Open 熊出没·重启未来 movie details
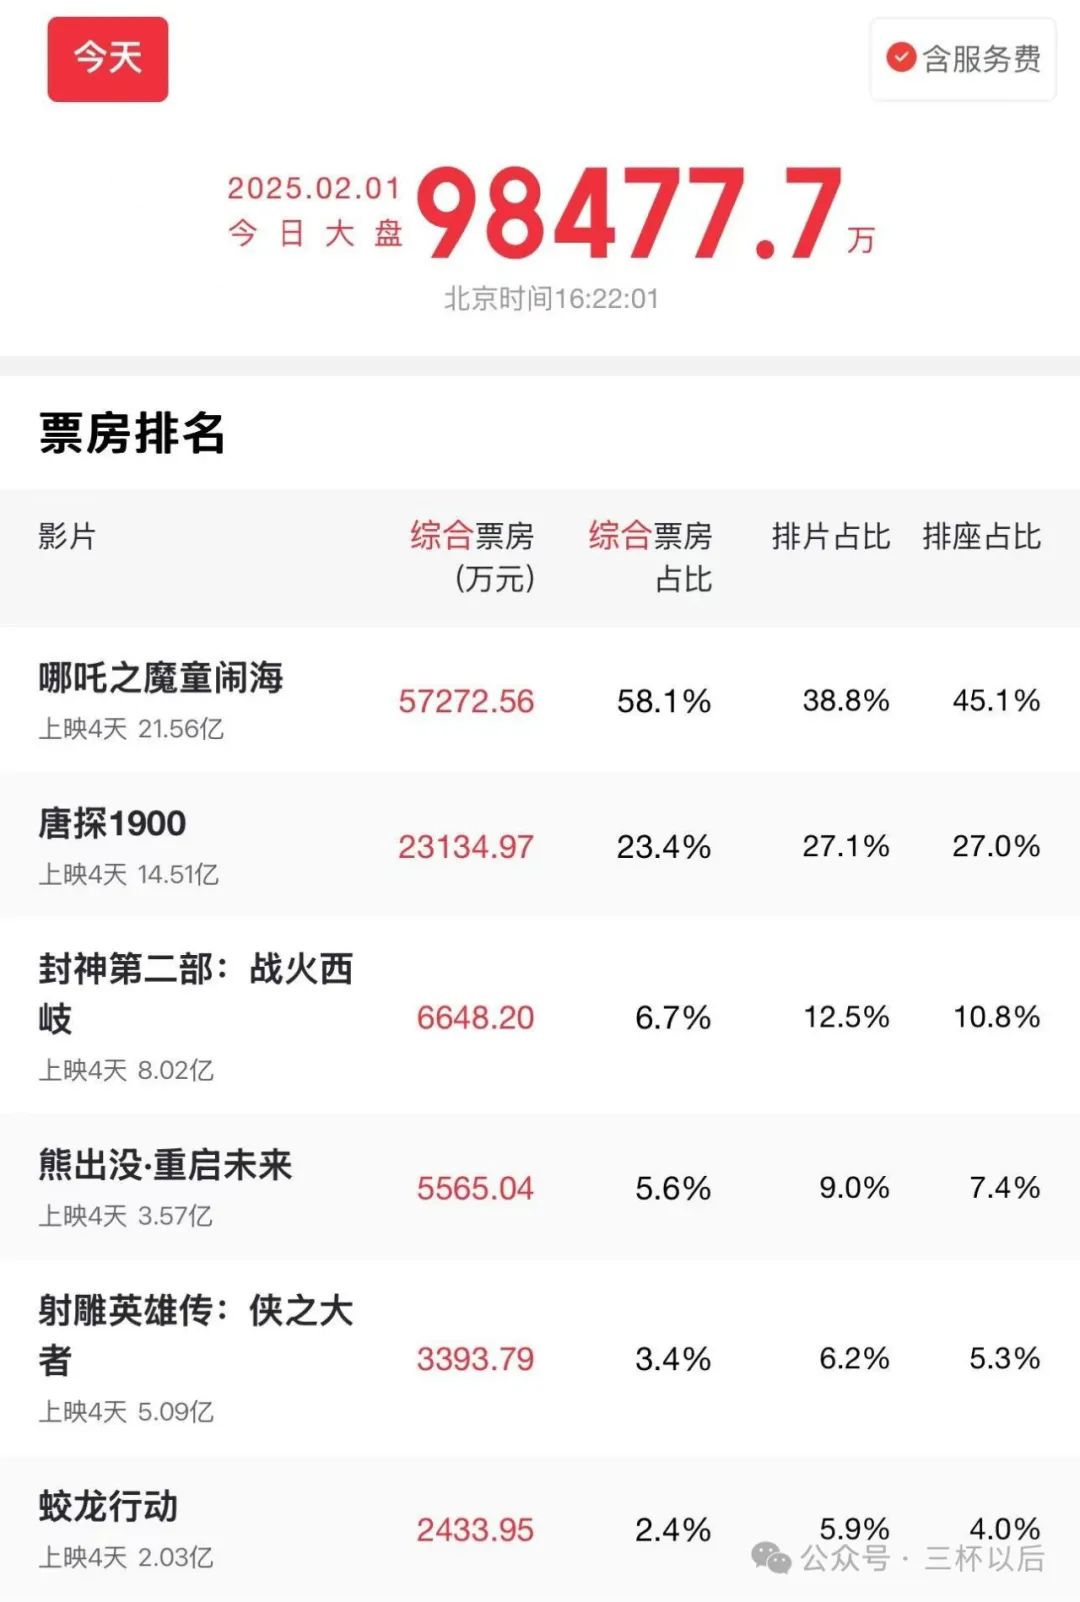1080x1602 pixels. click(x=540, y=1187)
